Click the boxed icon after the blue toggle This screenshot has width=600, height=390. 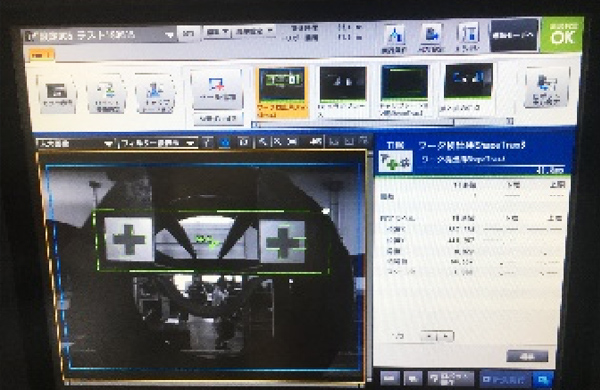pyautogui.click(x=243, y=142)
